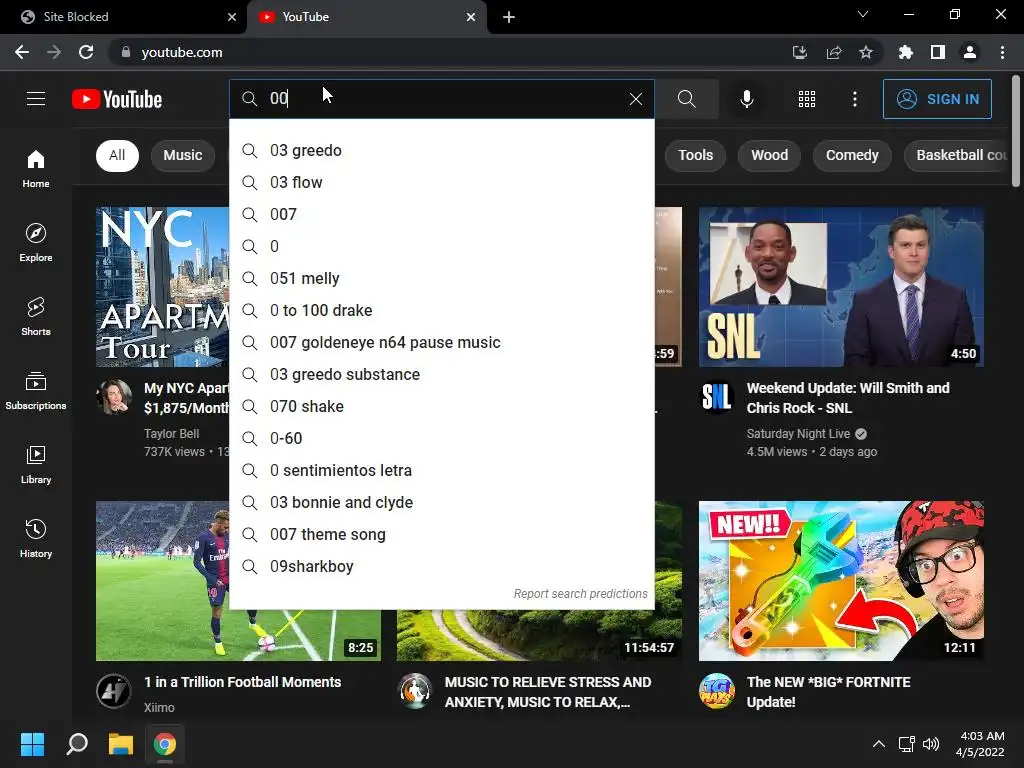Select the All filter chip
The width and height of the screenshot is (1024, 768).
point(117,155)
